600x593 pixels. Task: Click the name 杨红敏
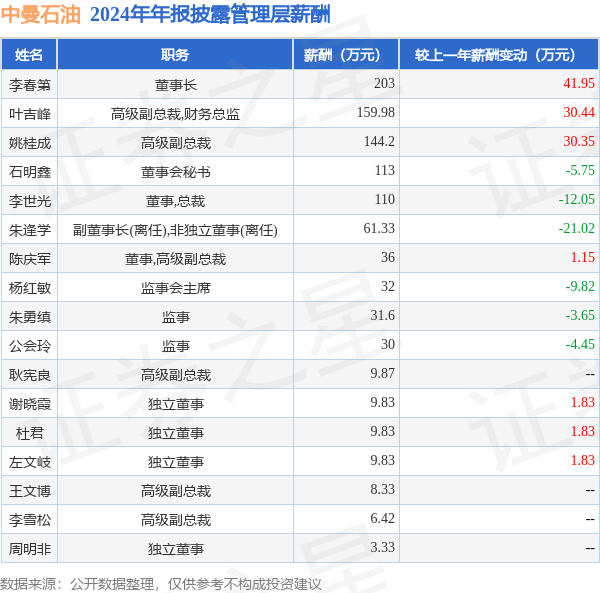click(x=30, y=288)
